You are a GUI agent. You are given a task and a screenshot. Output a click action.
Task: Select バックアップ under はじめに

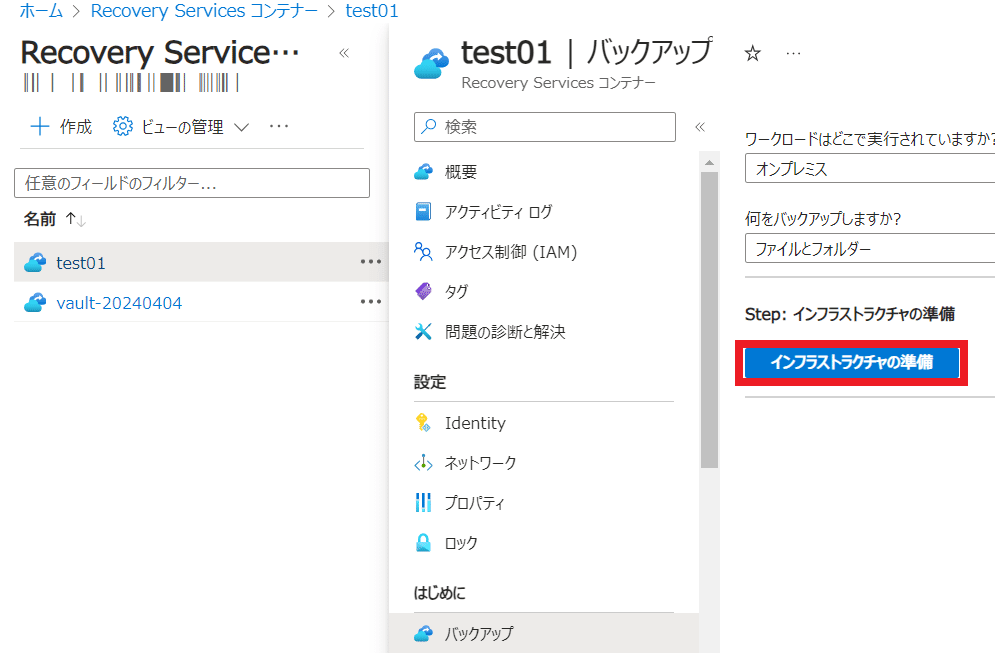[x=544, y=633]
